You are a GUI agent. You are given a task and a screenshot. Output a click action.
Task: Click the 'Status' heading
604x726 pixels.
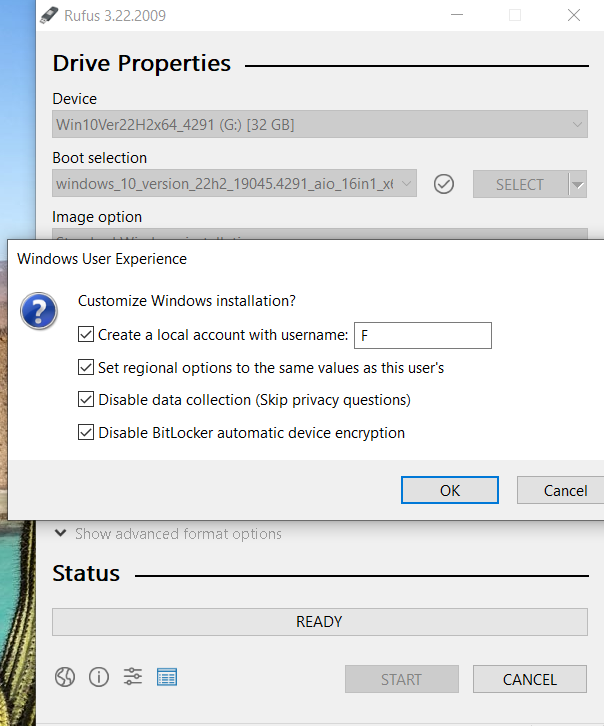[x=86, y=573]
